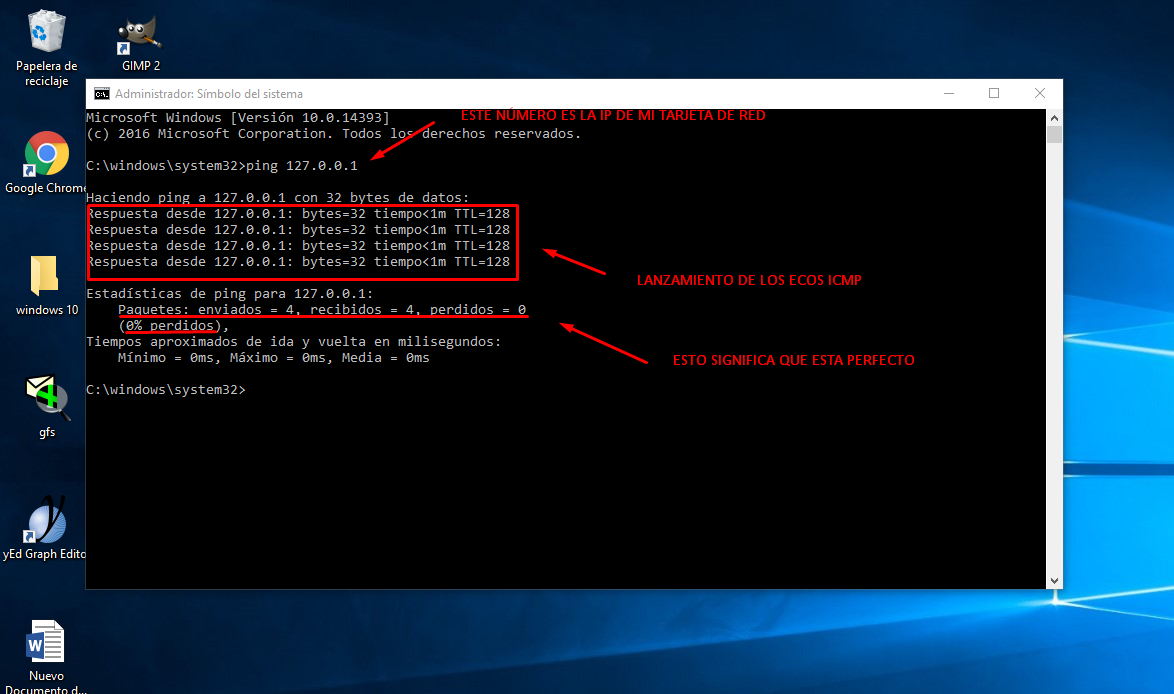
Task: Click the 'ping 127.0.0.1' command text
Action: (302, 165)
